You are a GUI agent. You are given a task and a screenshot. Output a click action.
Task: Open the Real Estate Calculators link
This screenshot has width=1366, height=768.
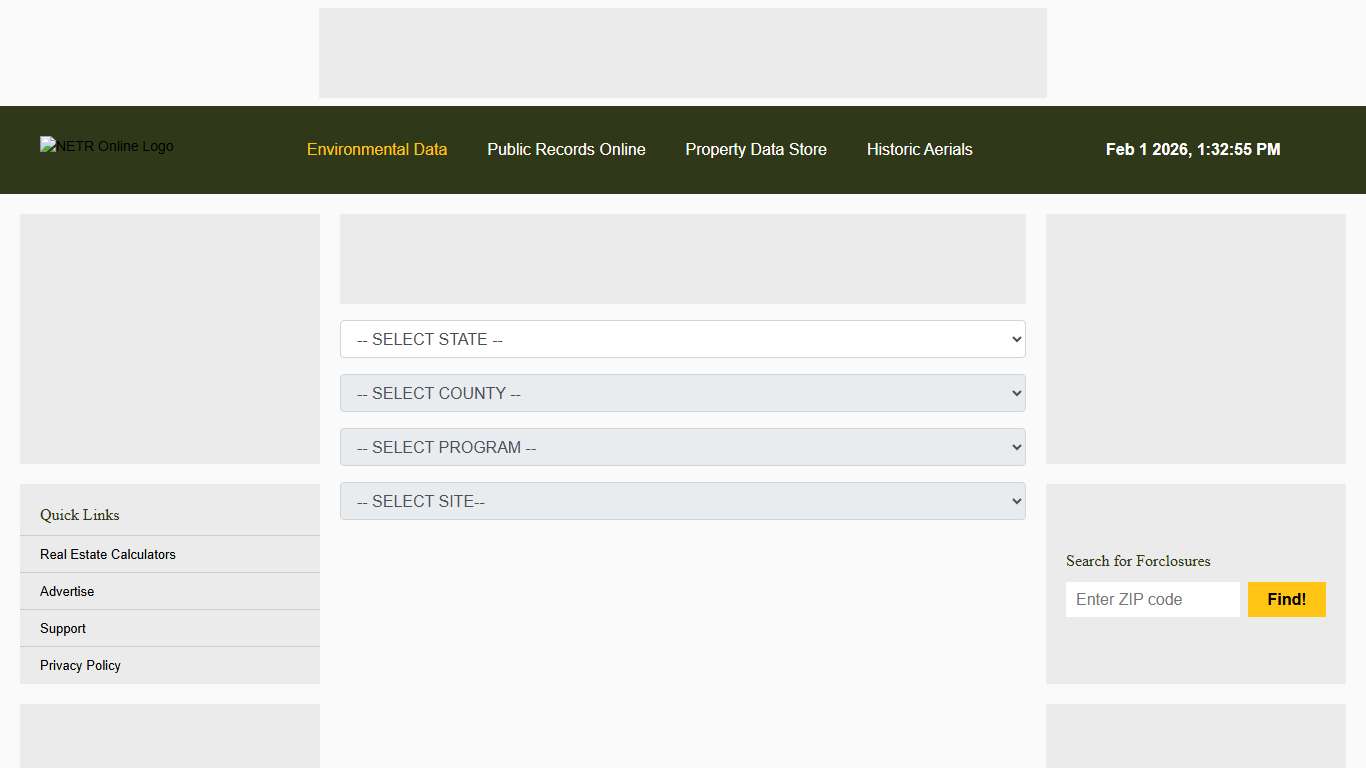point(107,554)
